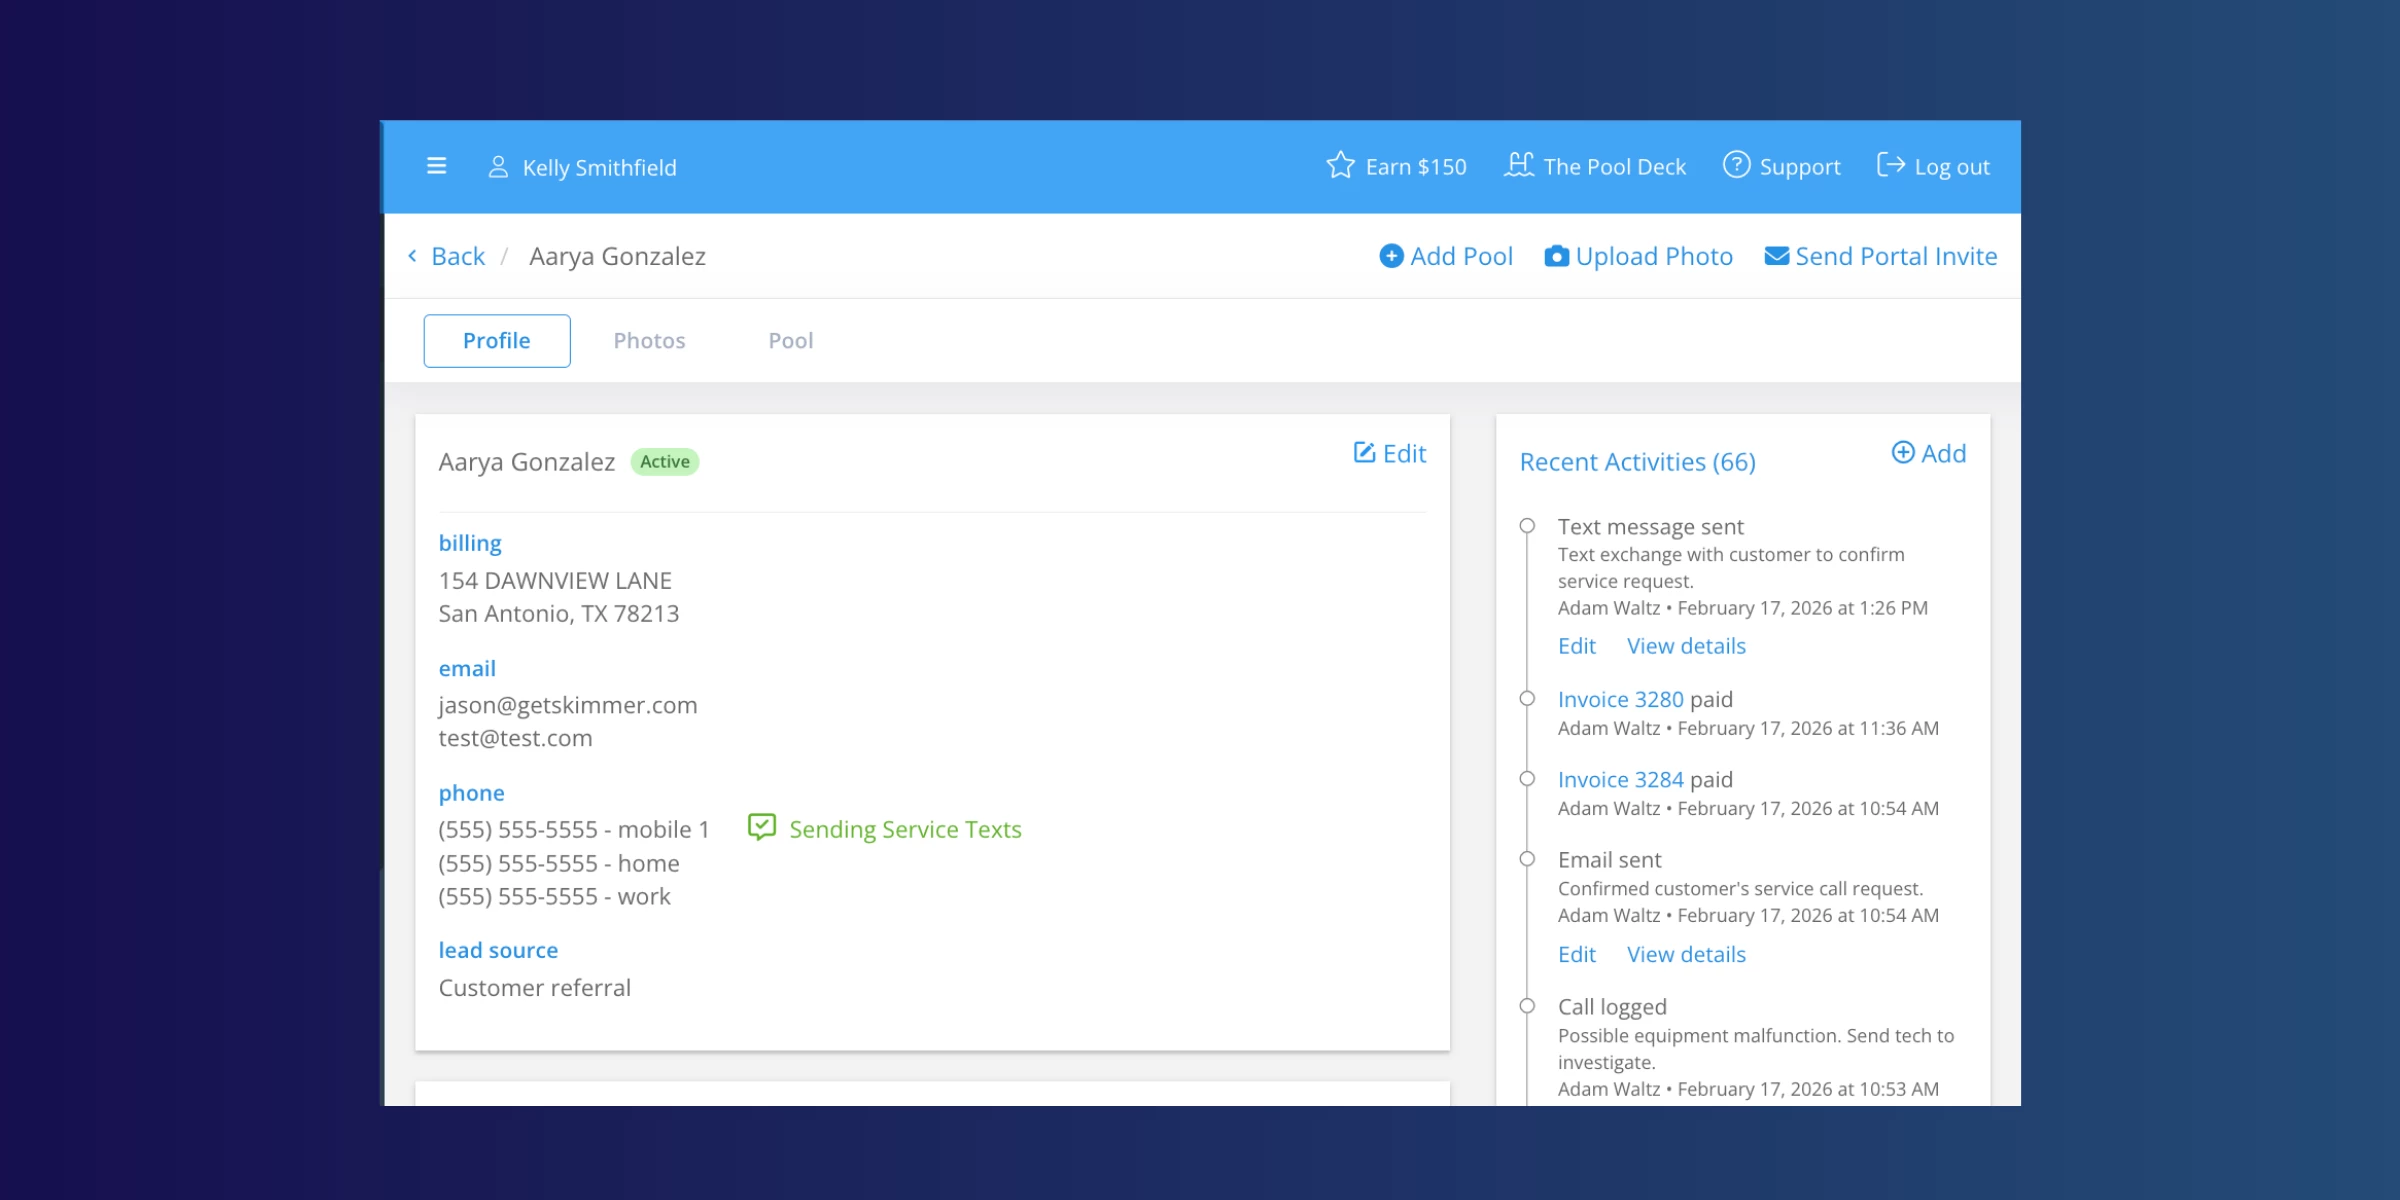Click the Upload Photo camera icon

1556,256
